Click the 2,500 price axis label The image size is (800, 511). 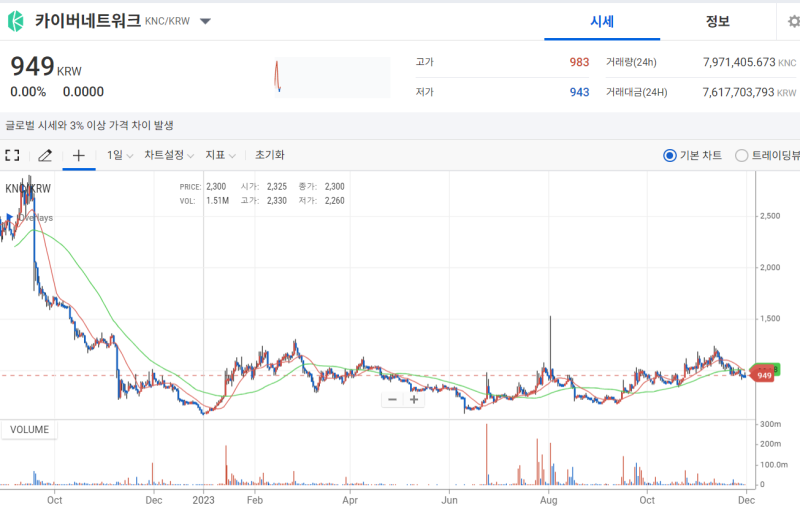770,216
